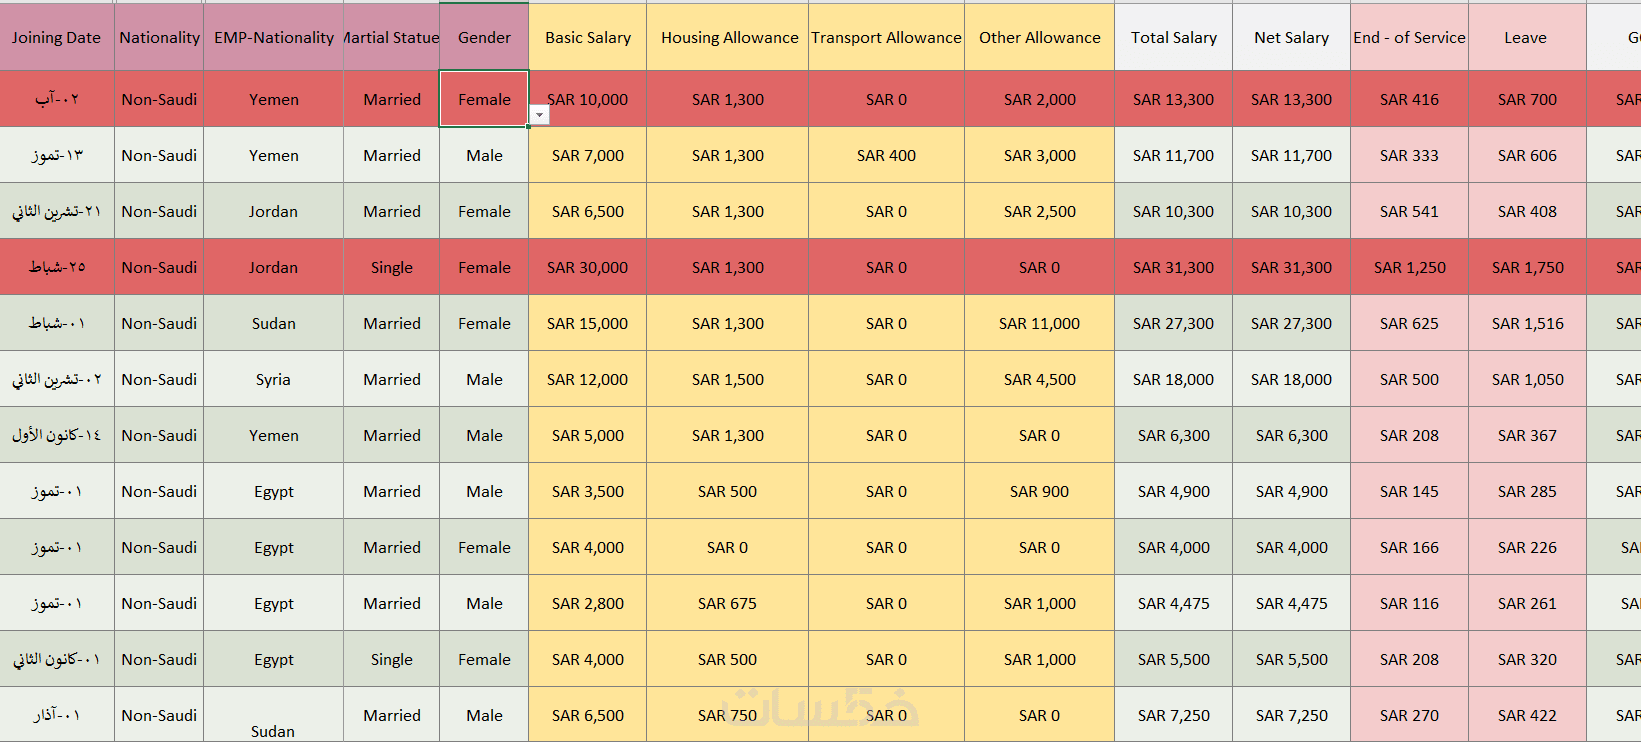The height and width of the screenshot is (742, 1641).
Task: Click the SAR 1,250 end of service cell
Action: click(x=1409, y=267)
